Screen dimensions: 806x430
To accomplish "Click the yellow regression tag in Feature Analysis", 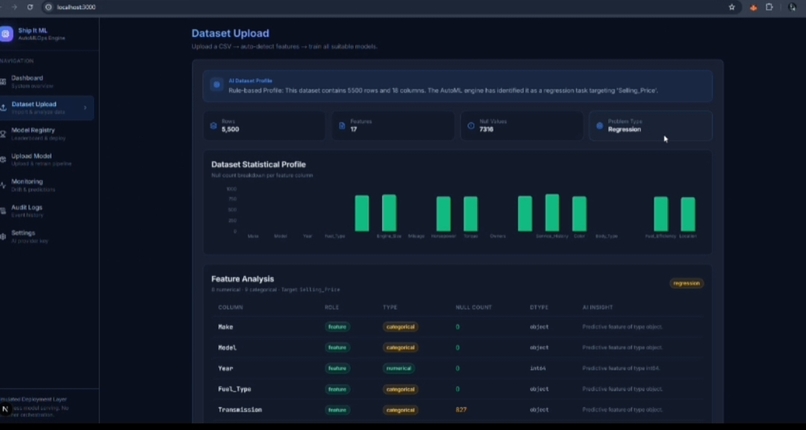I will coord(686,283).
